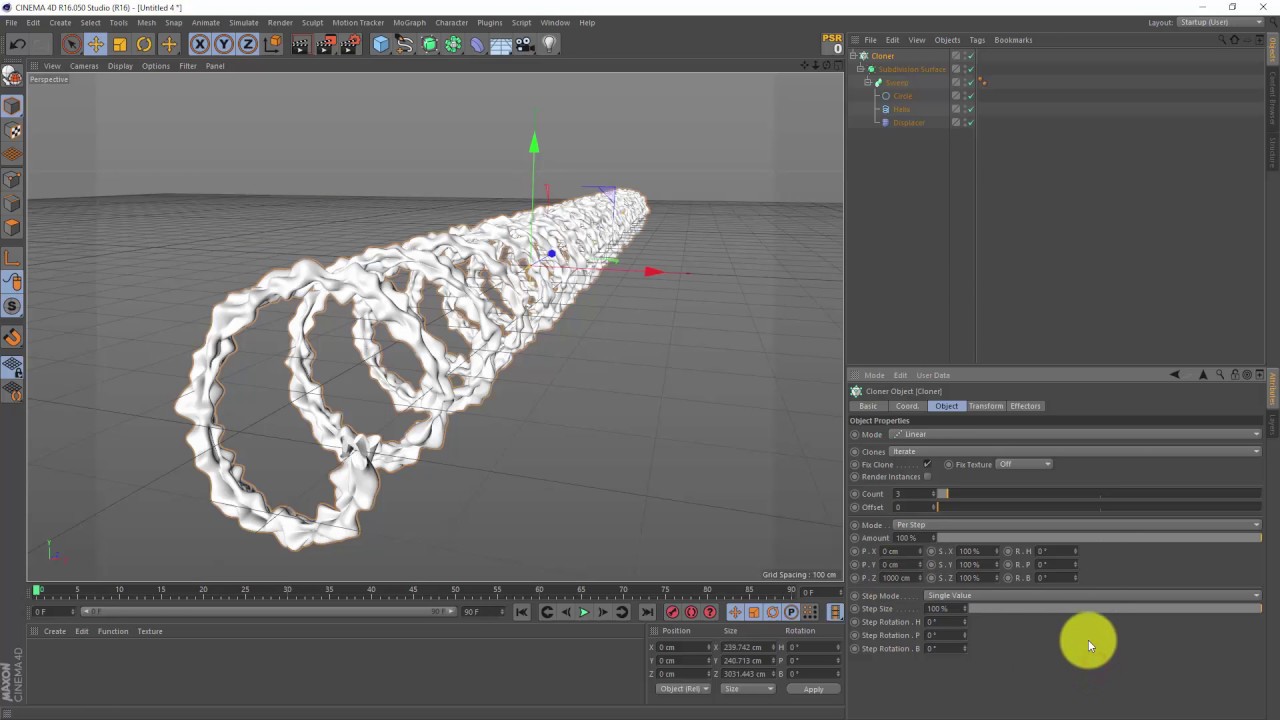Add a Light object icon
The width and height of the screenshot is (1280, 720).
[549, 44]
